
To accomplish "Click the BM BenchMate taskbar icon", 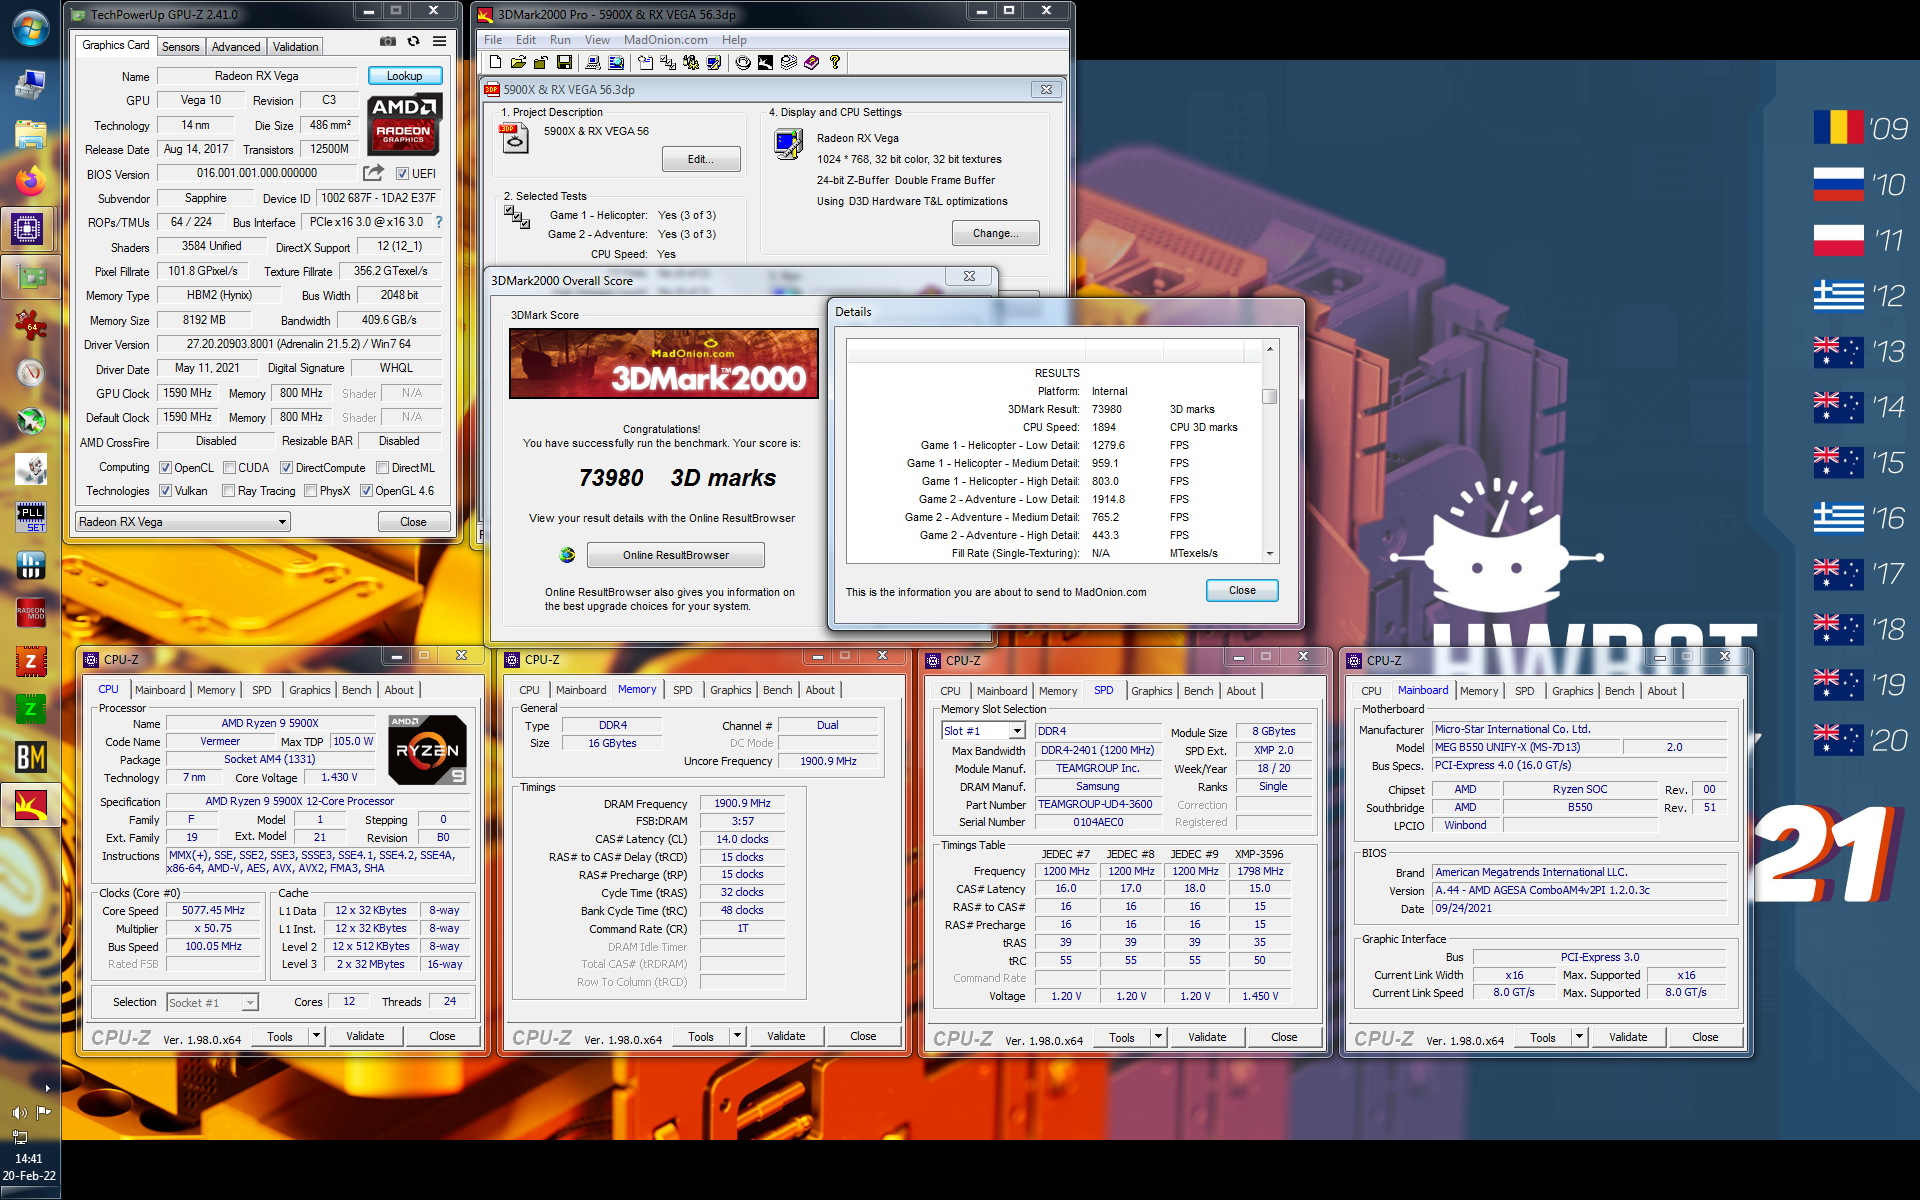I will coord(30,757).
